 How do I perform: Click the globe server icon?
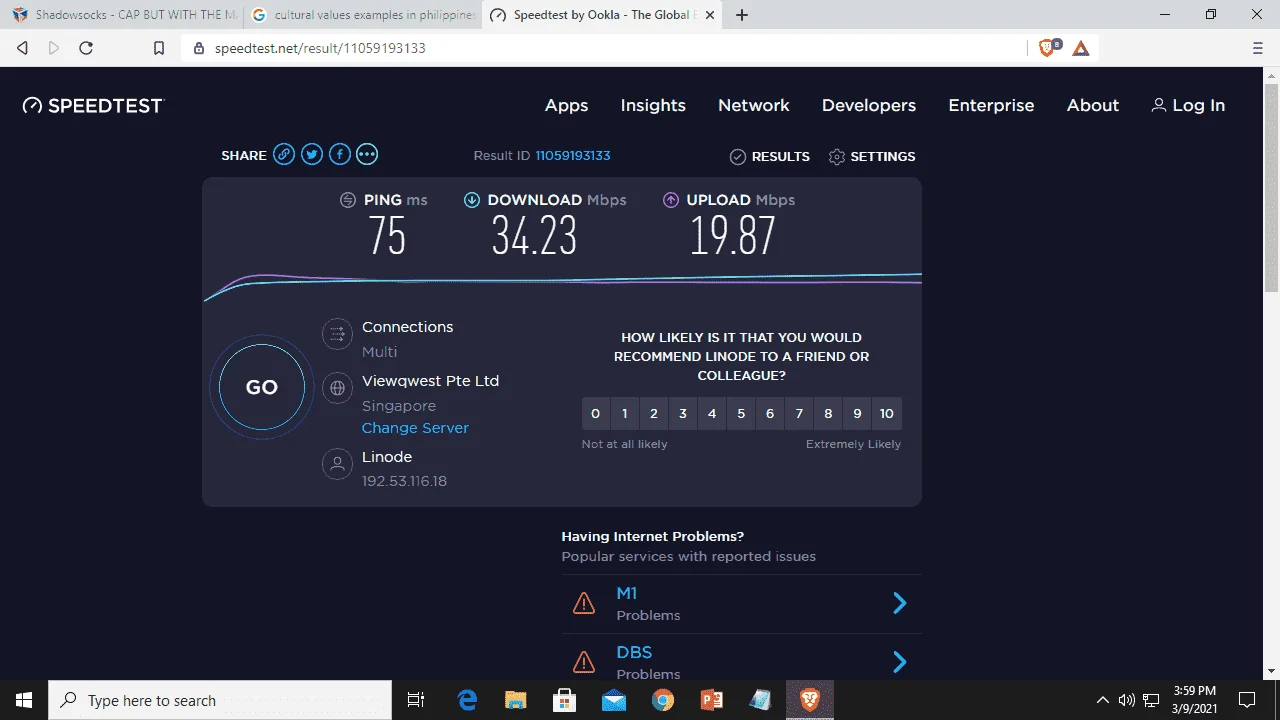pyautogui.click(x=337, y=388)
